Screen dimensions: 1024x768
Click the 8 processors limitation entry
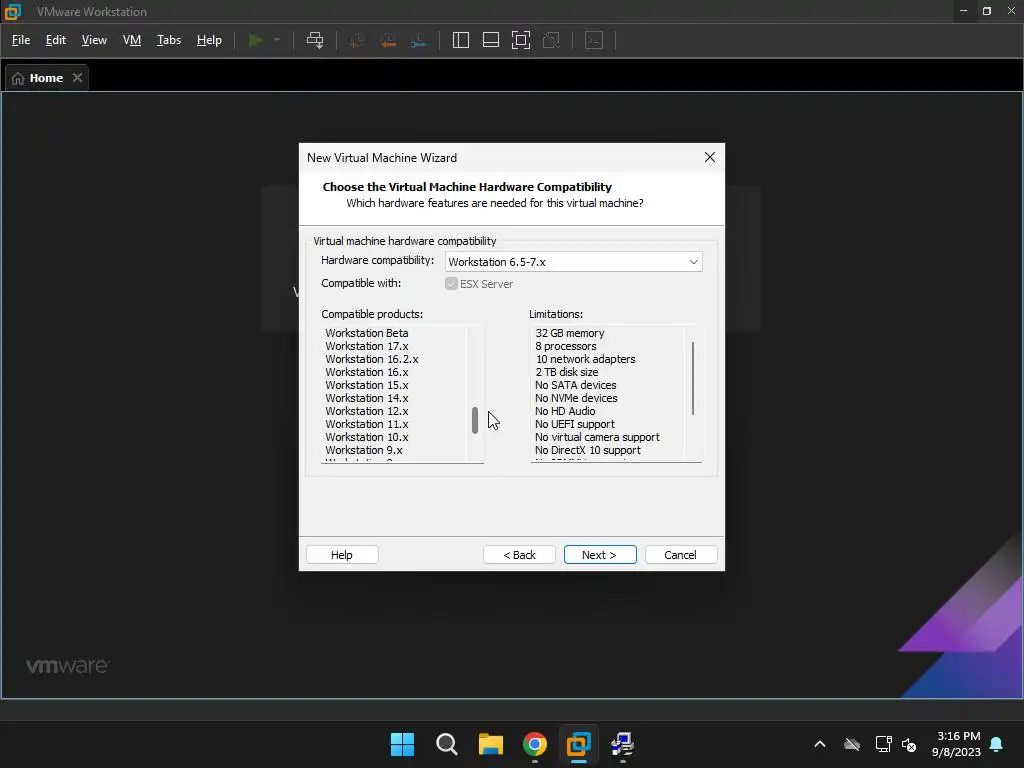click(566, 346)
